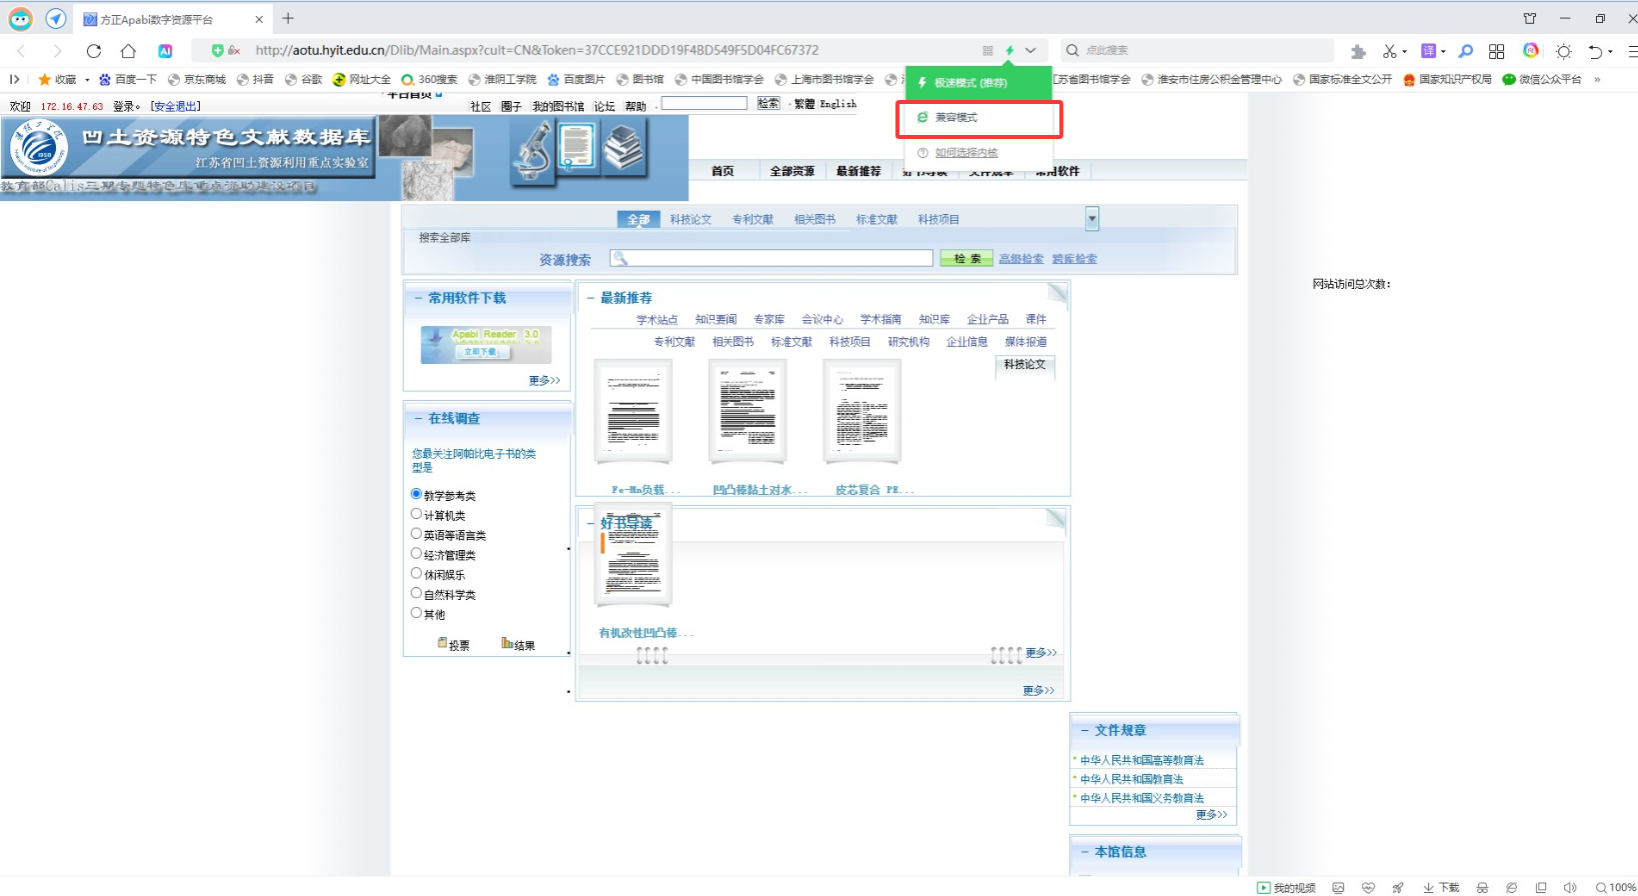Screen dimensions: 1638x896
Task: Click the blue magnifier find icon
Action: pos(1465,51)
